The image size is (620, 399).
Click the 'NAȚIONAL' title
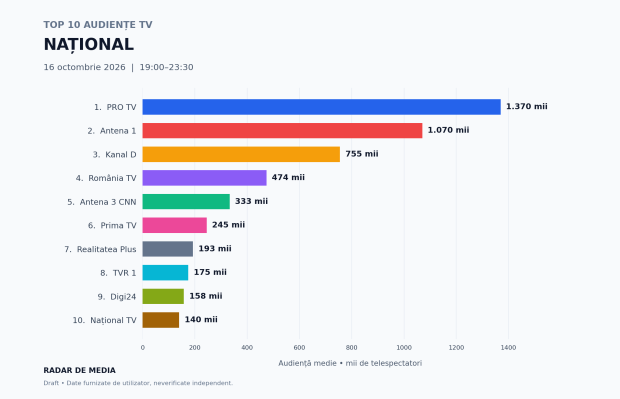(89, 44)
